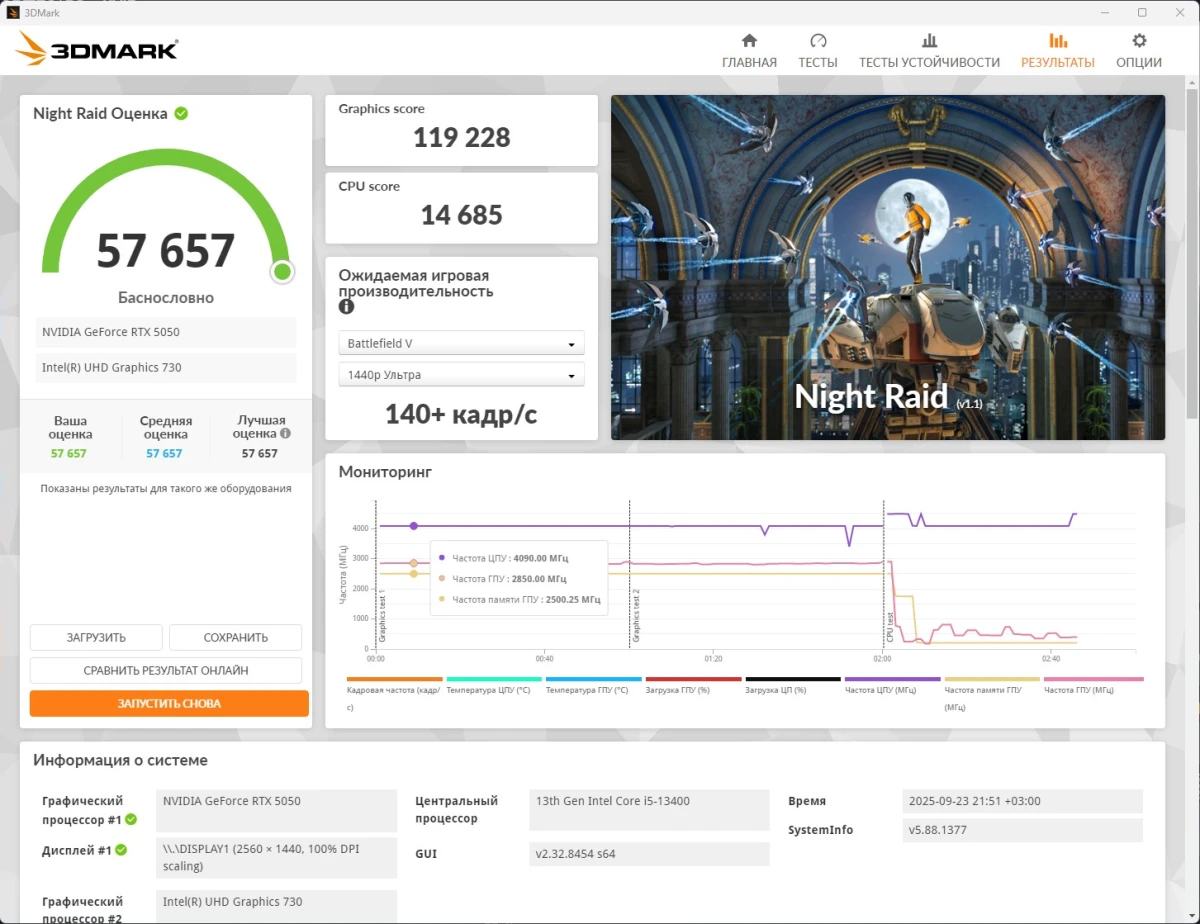Click the marker dot at the score gauge end
This screenshot has height=924, width=1200.
281,271
